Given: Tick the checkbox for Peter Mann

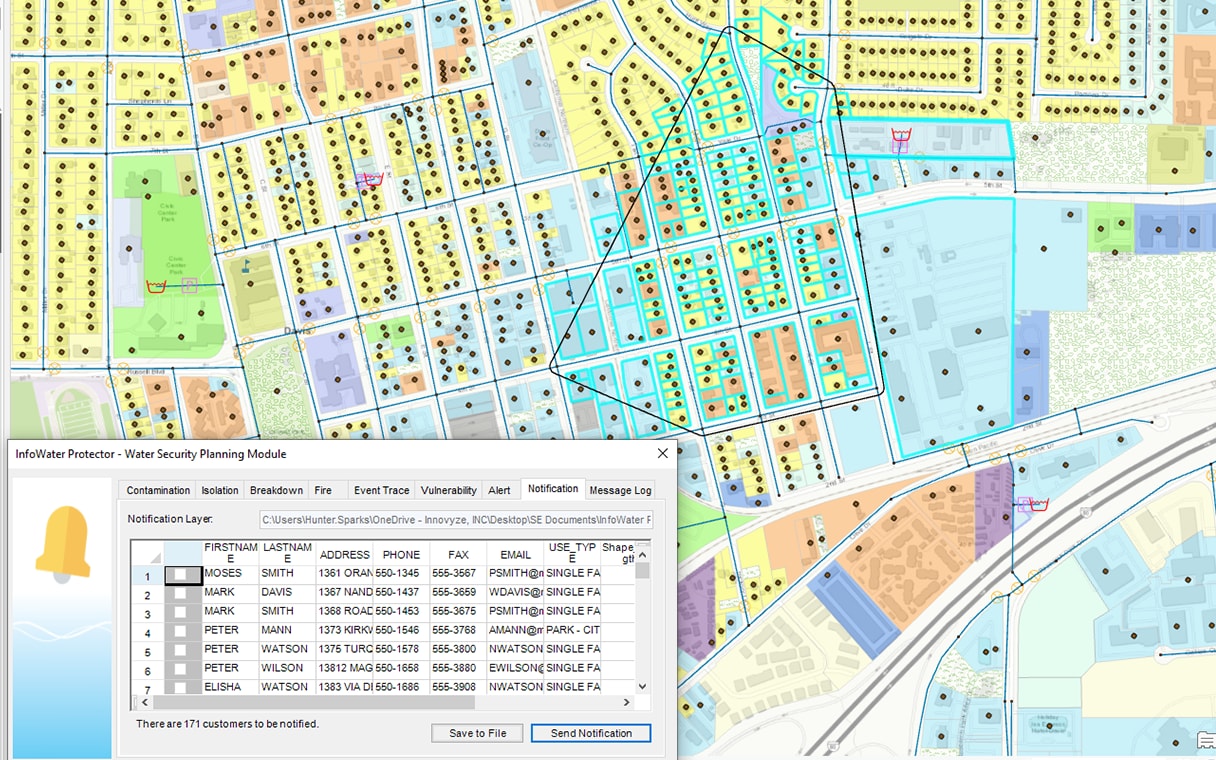Looking at the screenshot, I should (181, 631).
